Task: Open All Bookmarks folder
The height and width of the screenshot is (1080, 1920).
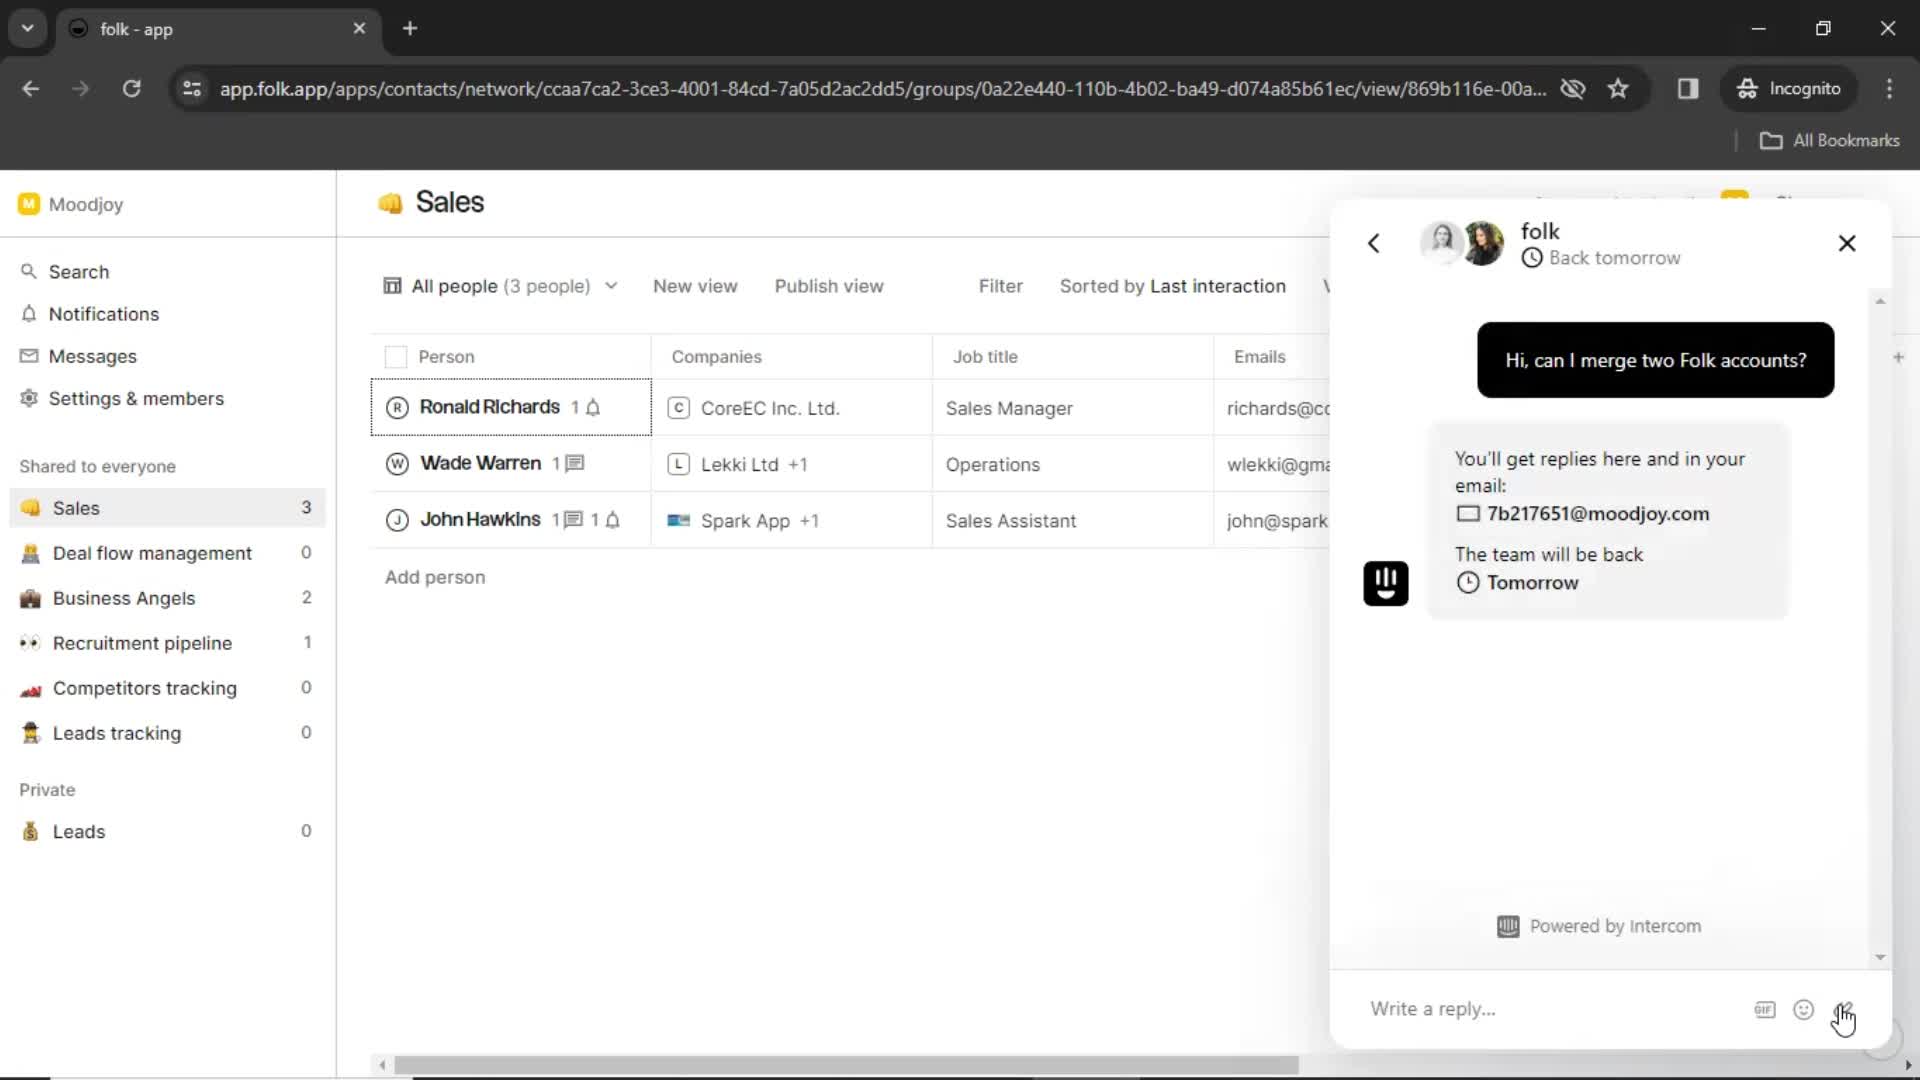Action: pyautogui.click(x=1830, y=141)
